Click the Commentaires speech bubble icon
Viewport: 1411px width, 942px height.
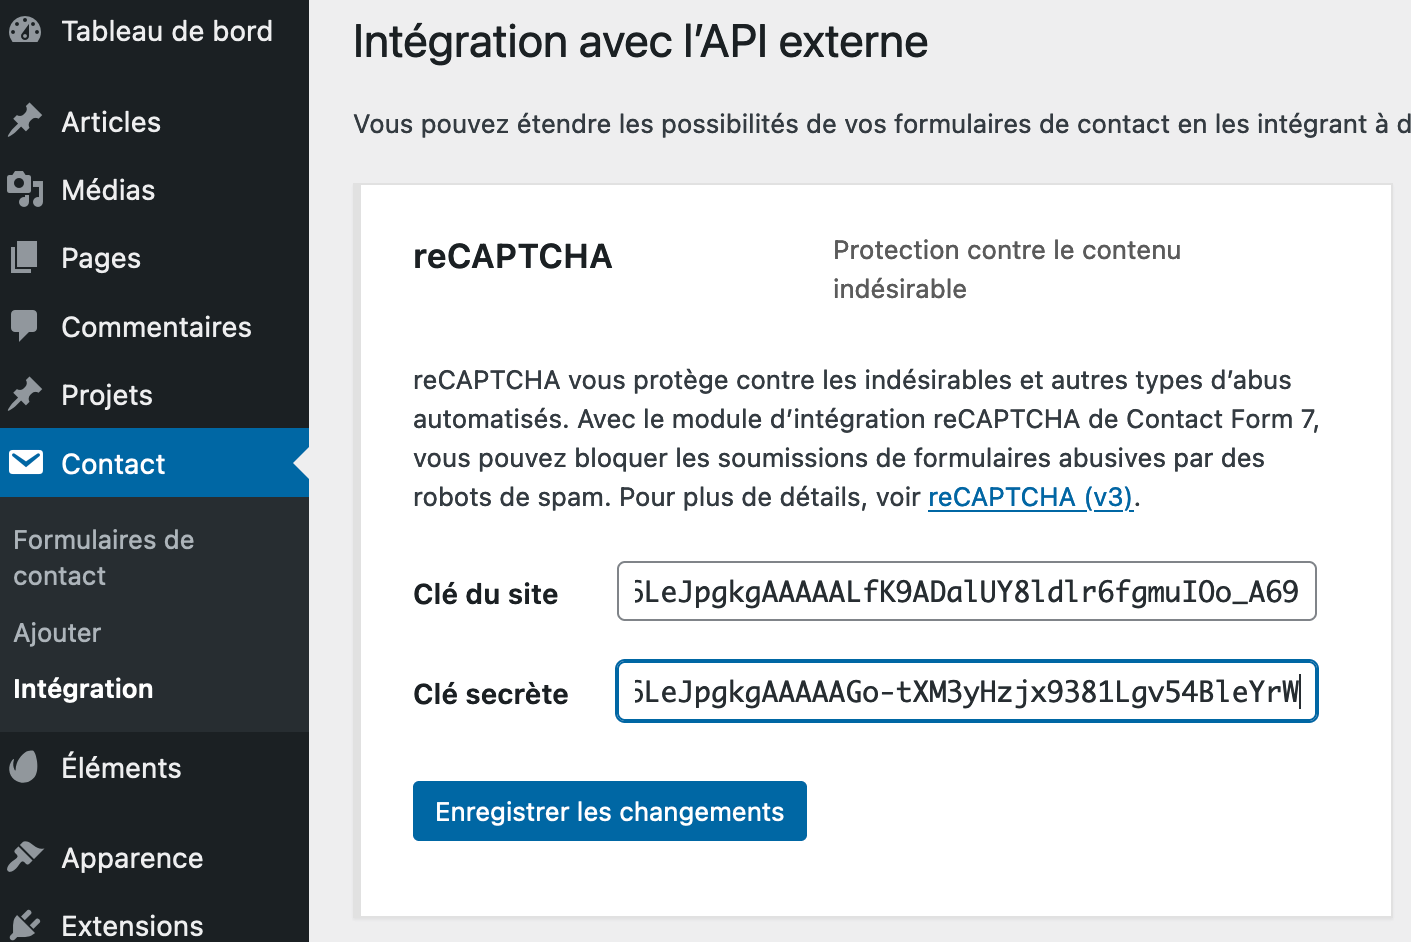(25, 326)
